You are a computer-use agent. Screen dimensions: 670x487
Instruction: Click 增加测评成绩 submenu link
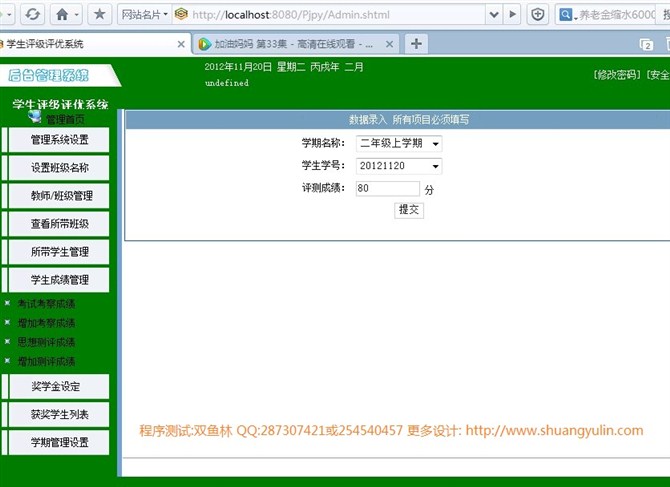pos(46,362)
